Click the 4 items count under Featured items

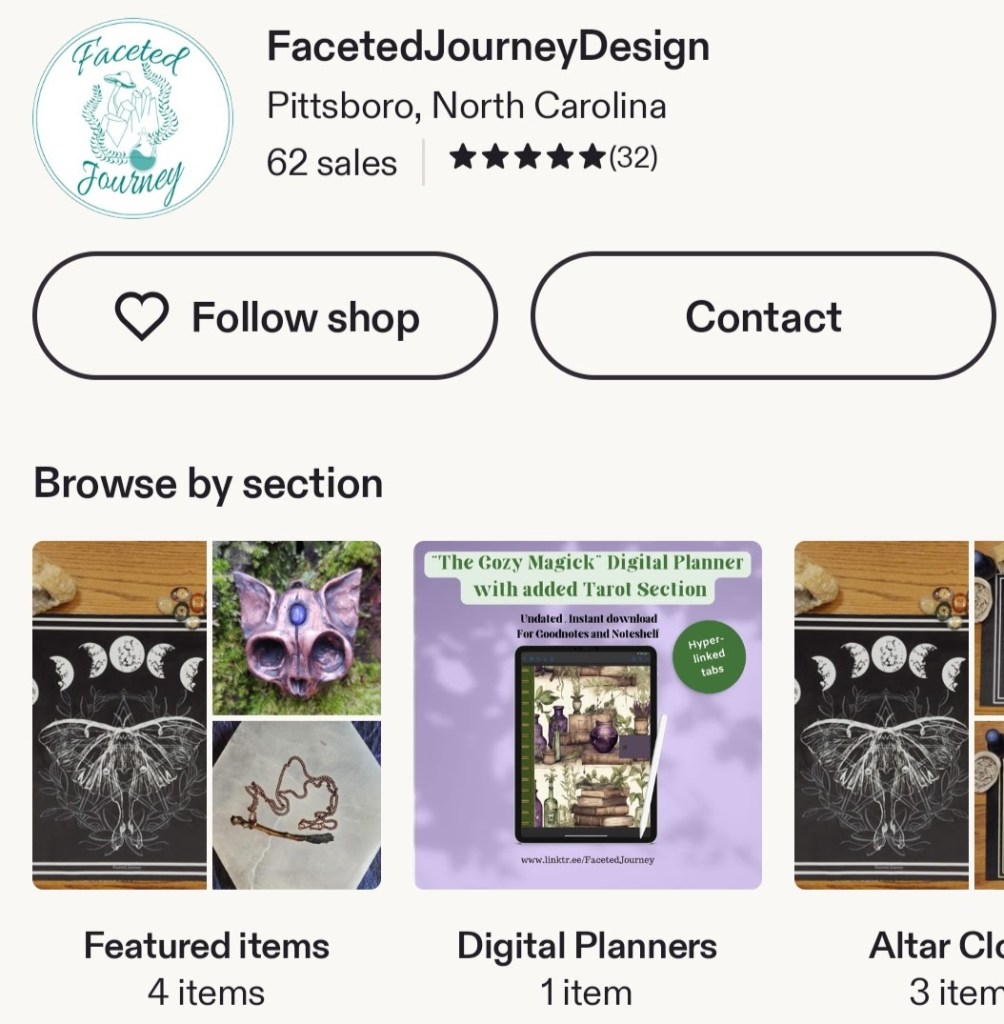[206, 992]
